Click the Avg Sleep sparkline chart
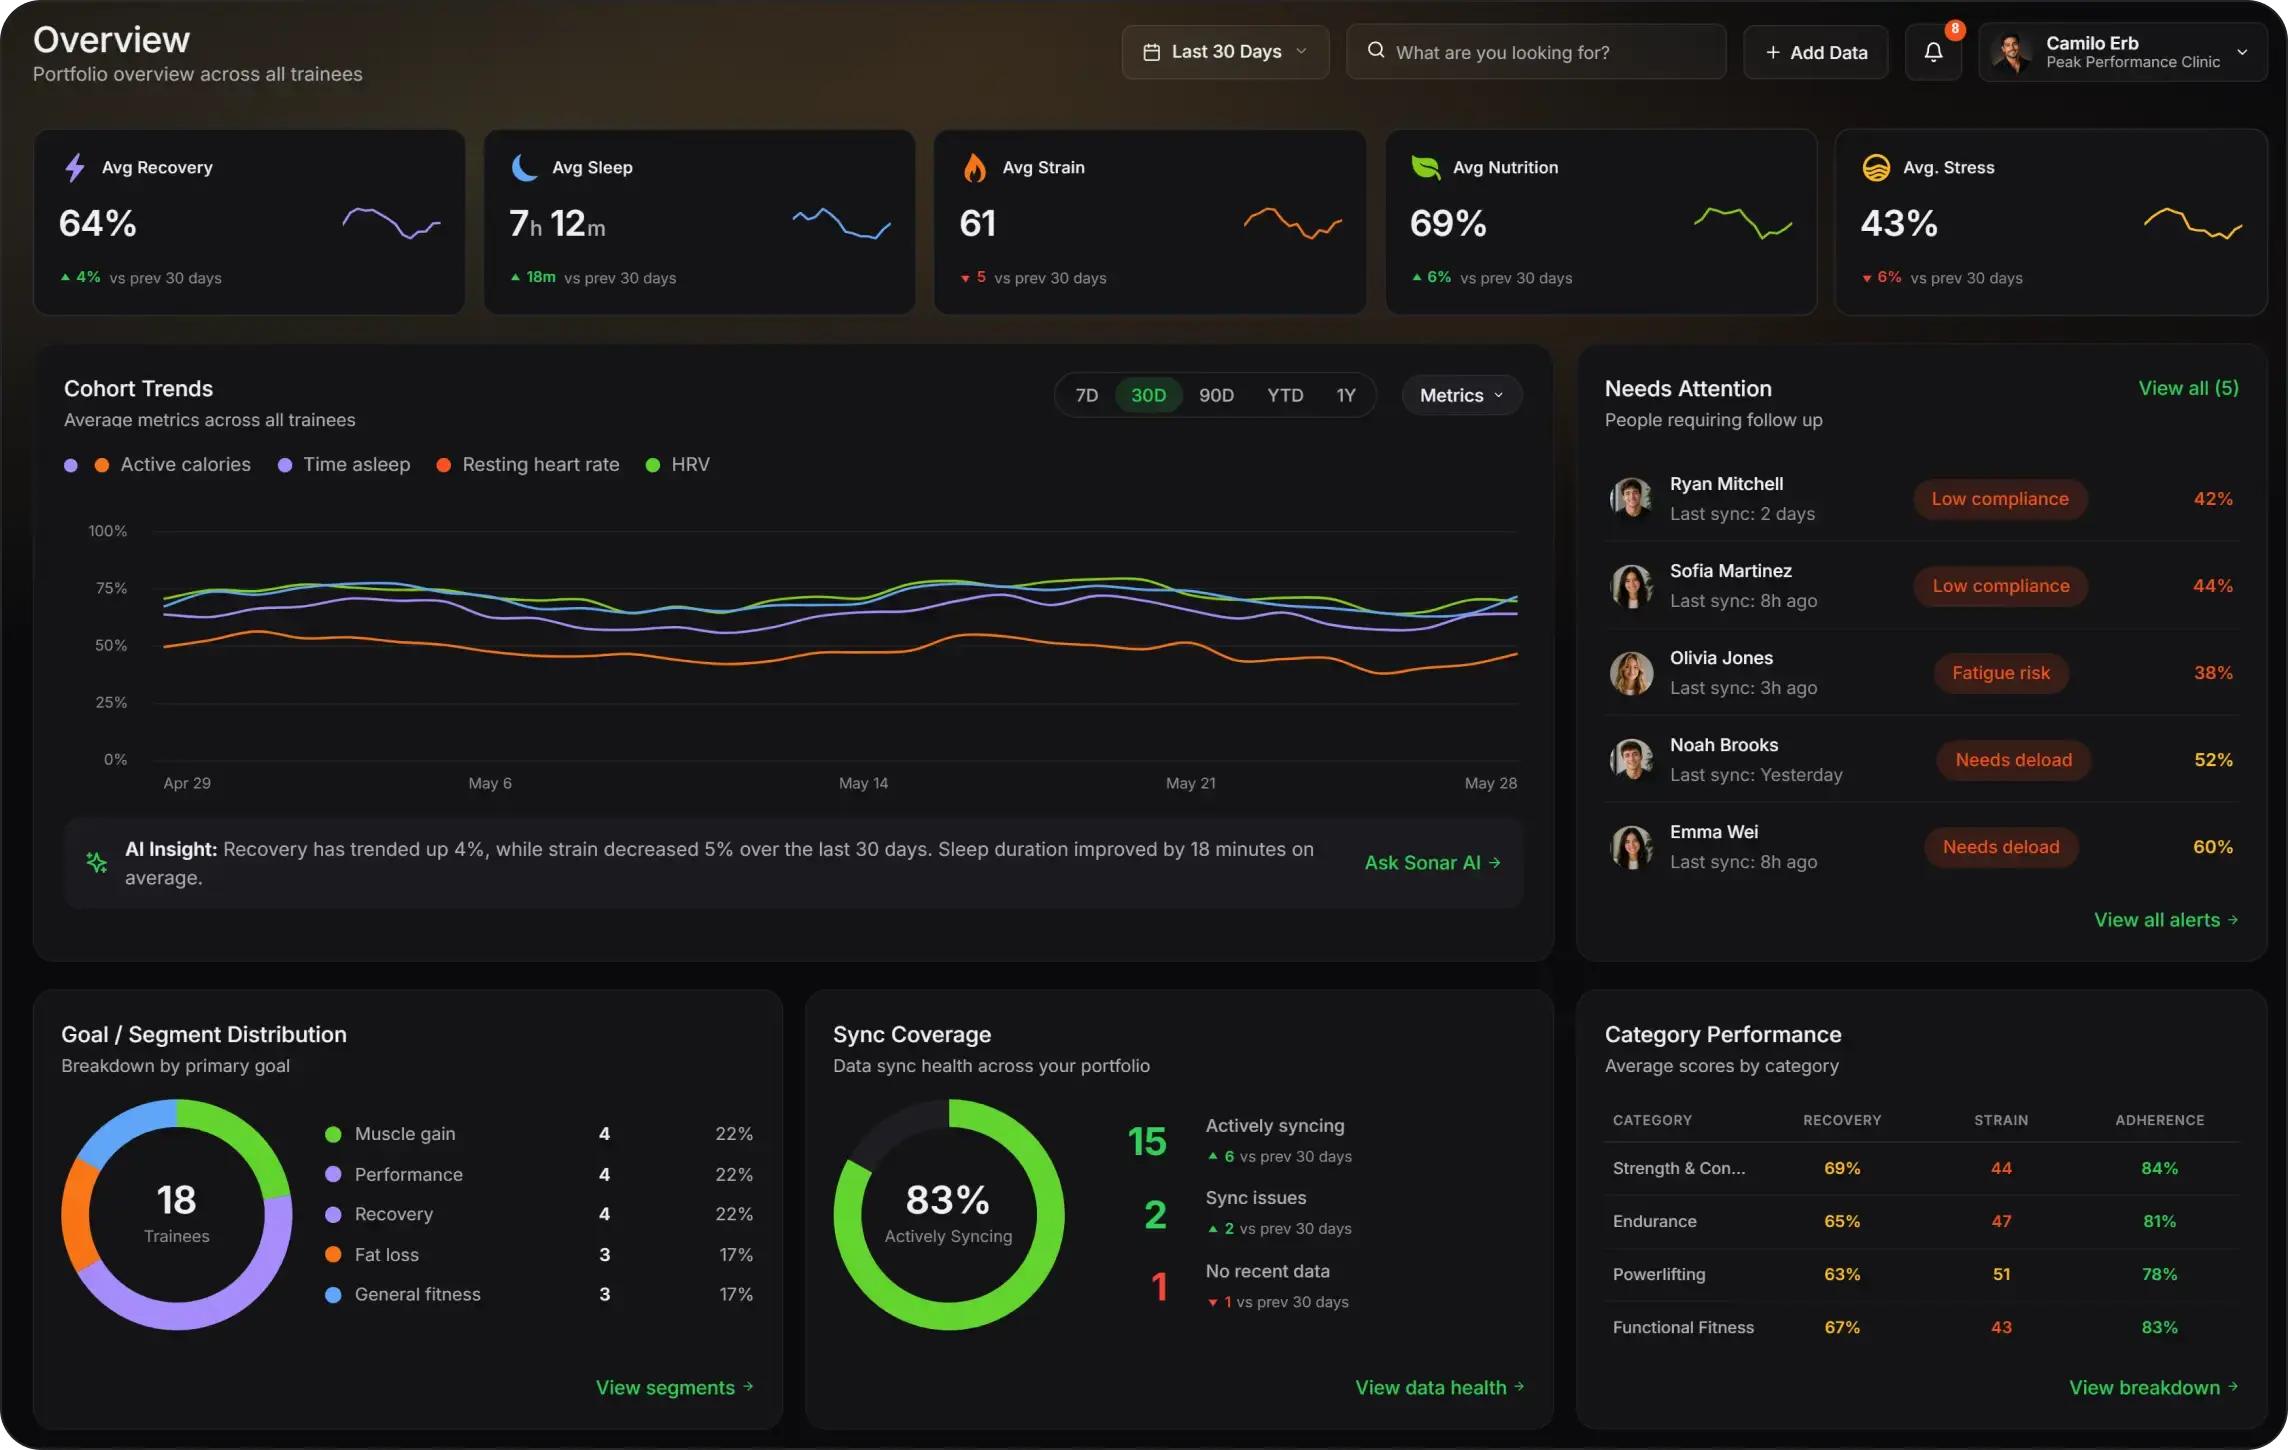 tap(841, 223)
